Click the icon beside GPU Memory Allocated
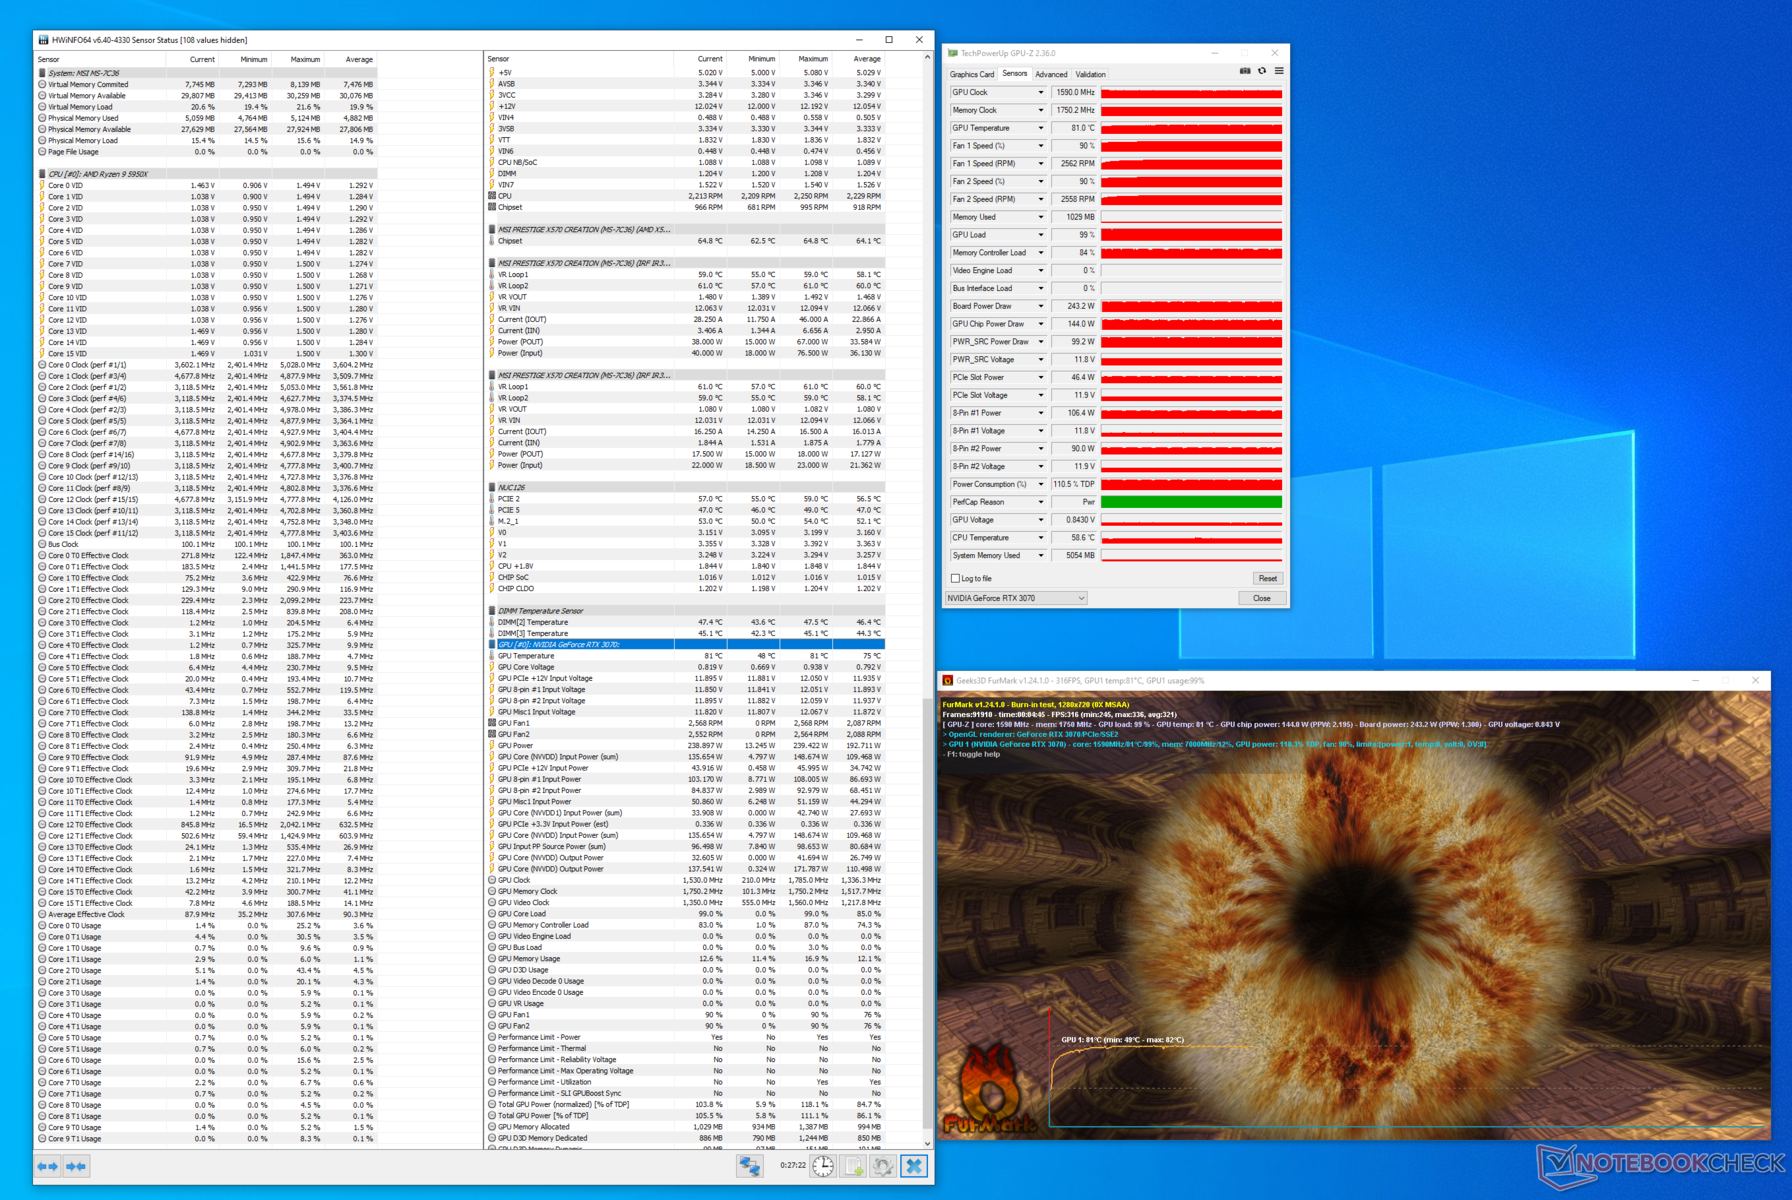 pos(492,1126)
